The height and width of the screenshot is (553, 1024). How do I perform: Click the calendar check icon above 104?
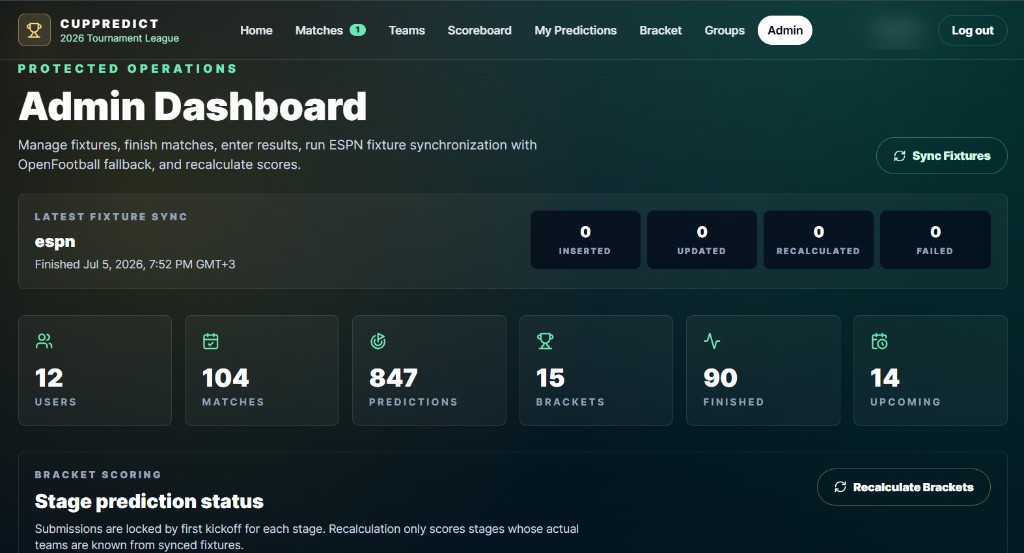[x=210, y=341]
